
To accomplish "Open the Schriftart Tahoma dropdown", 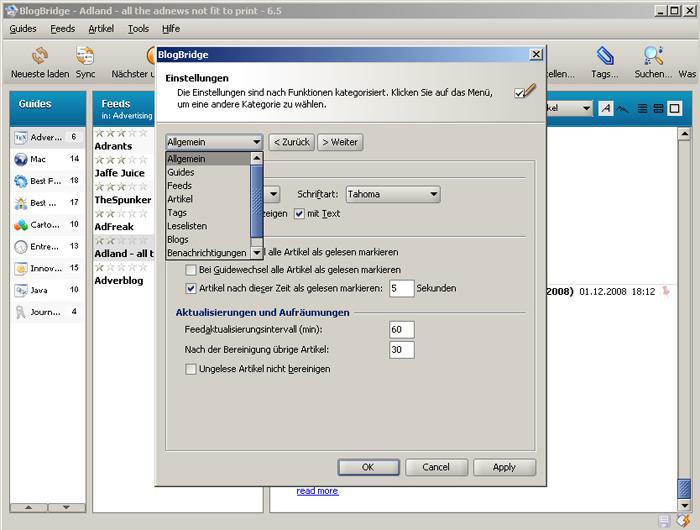I will [393, 194].
